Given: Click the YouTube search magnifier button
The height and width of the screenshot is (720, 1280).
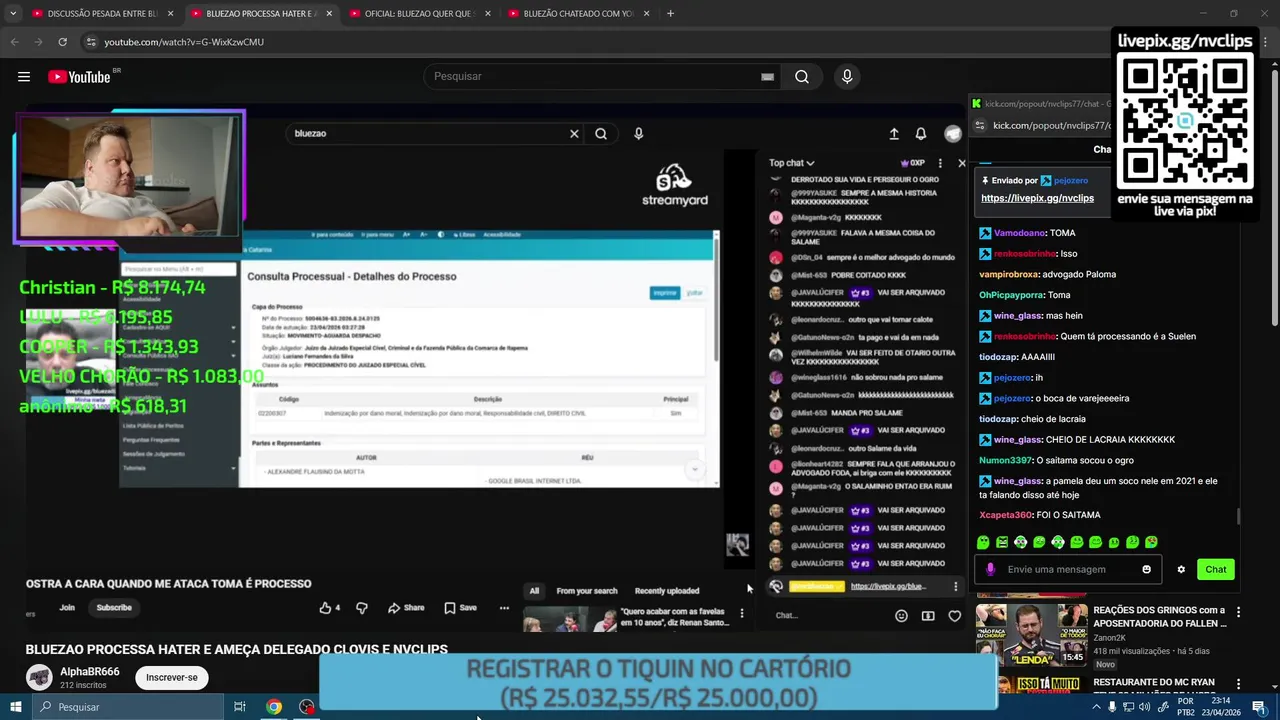Looking at the screenshot, I should [802, 77].
